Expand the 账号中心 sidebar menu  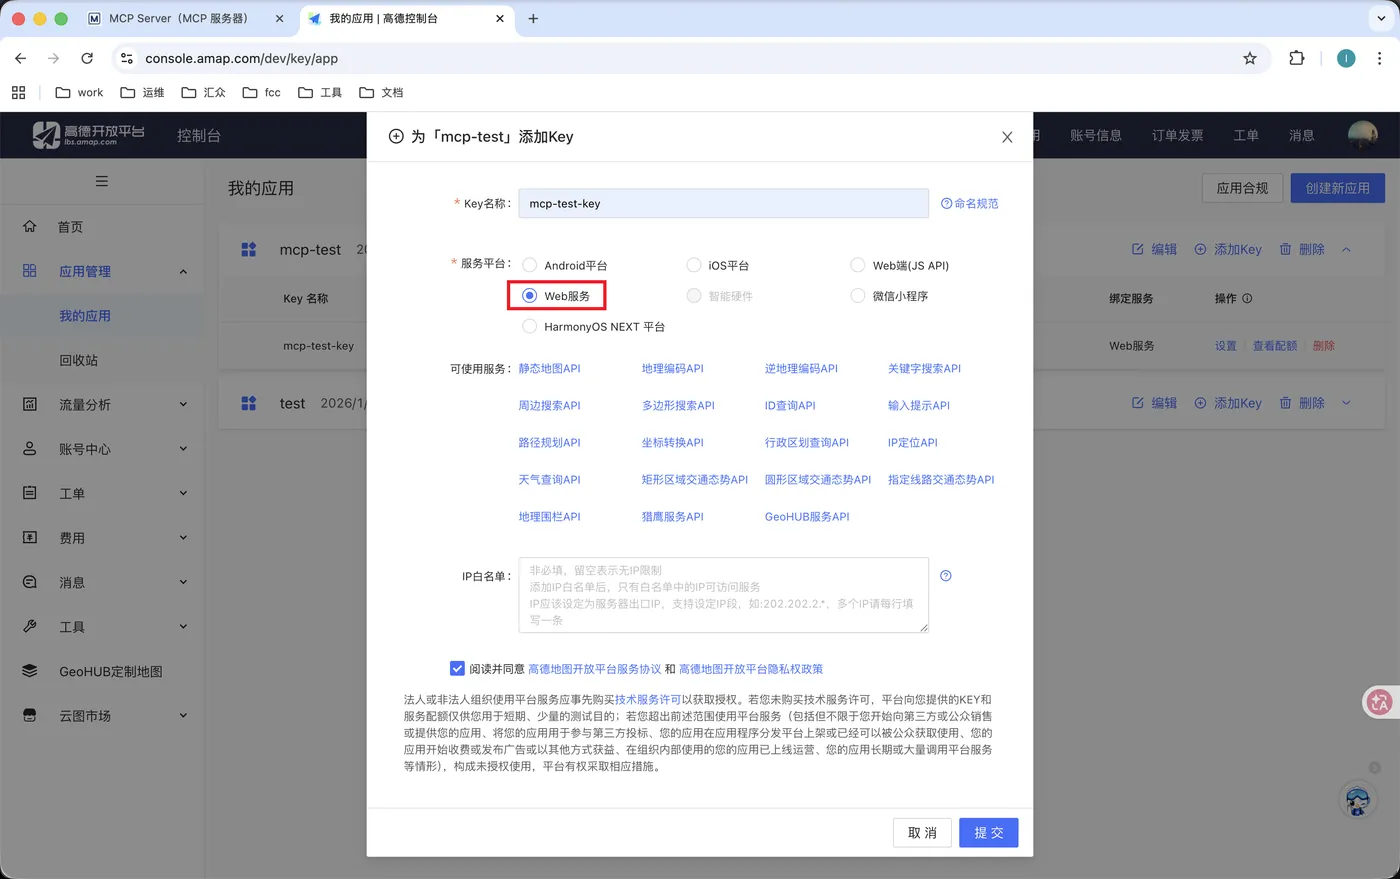(x=183, y=448)
